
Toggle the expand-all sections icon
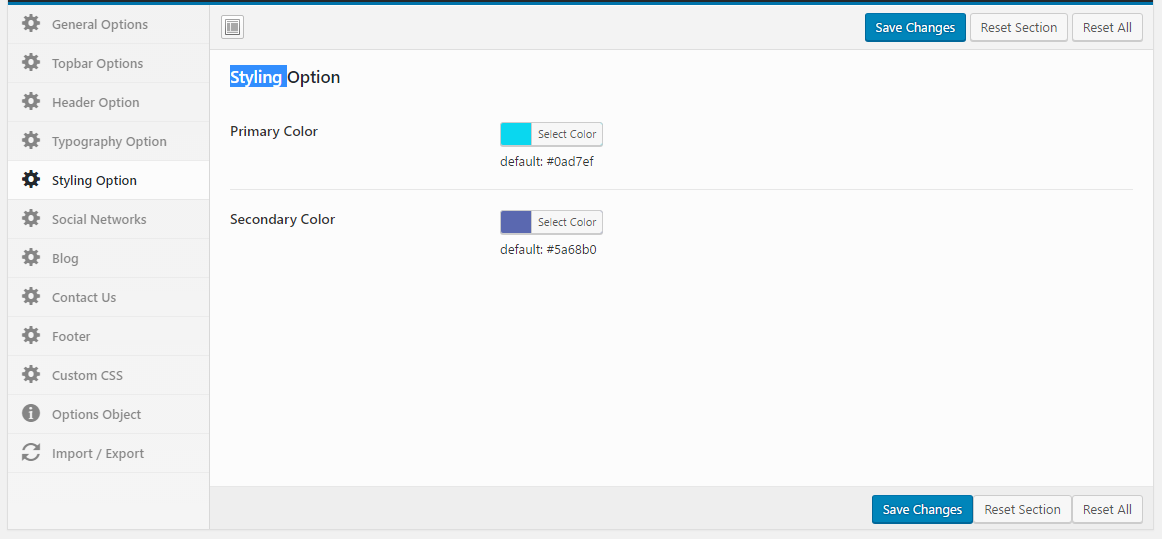point(232,28)
